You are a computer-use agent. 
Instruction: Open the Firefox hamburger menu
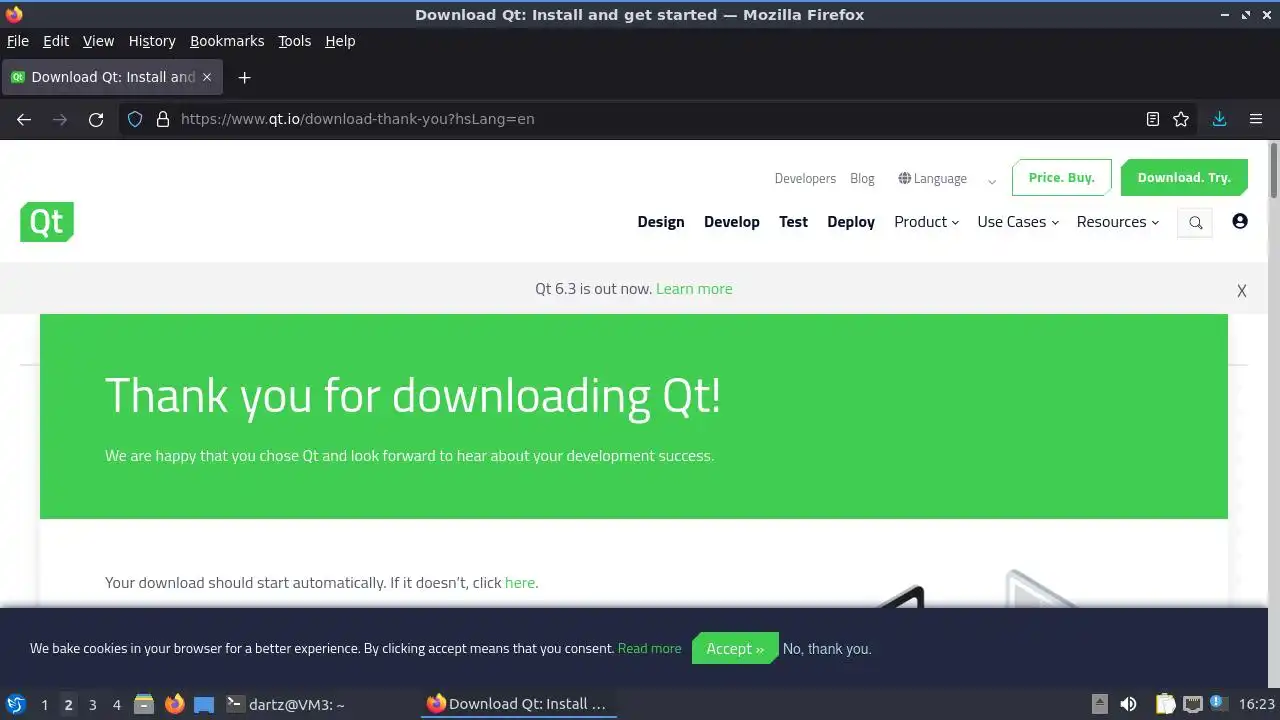click(1256, 119)
